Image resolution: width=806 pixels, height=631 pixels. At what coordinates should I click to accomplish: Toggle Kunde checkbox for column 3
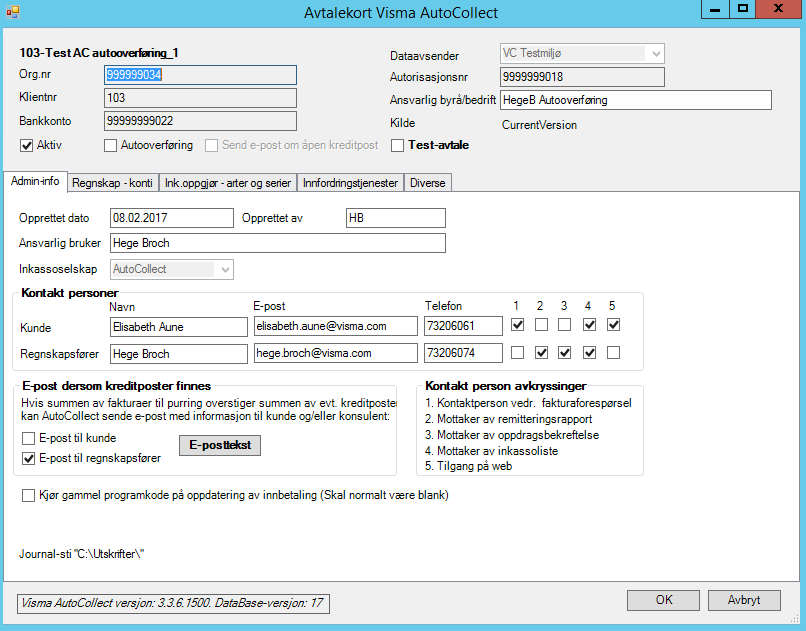click(564, 325)
